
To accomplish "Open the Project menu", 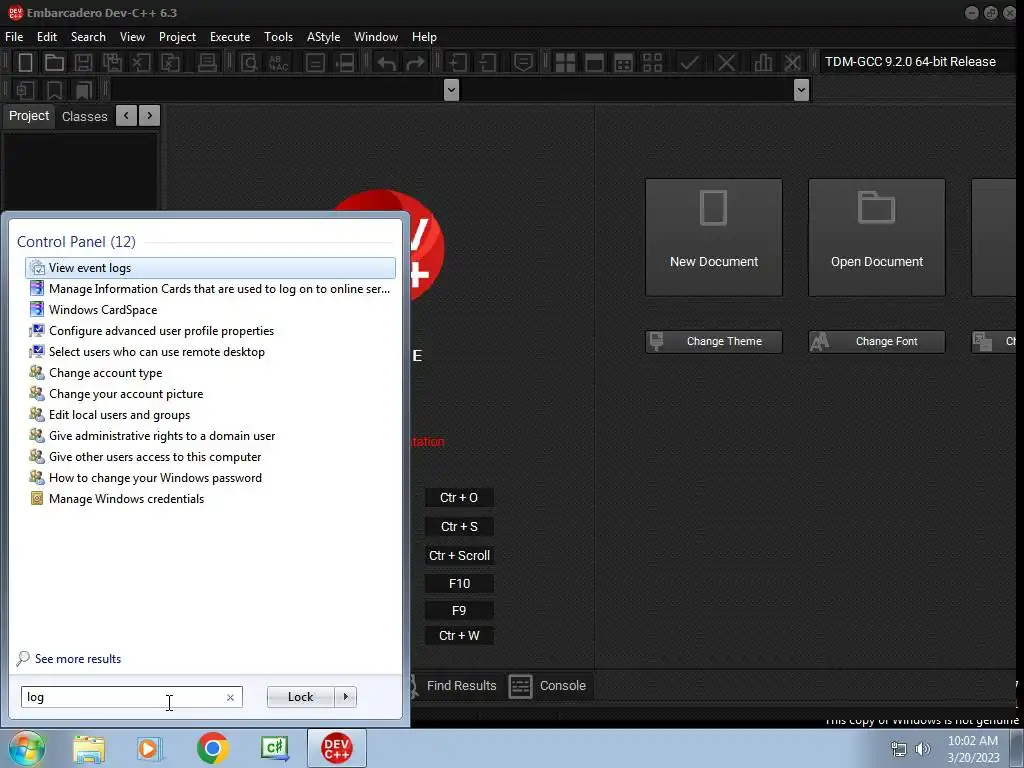I will coord(177,37).
